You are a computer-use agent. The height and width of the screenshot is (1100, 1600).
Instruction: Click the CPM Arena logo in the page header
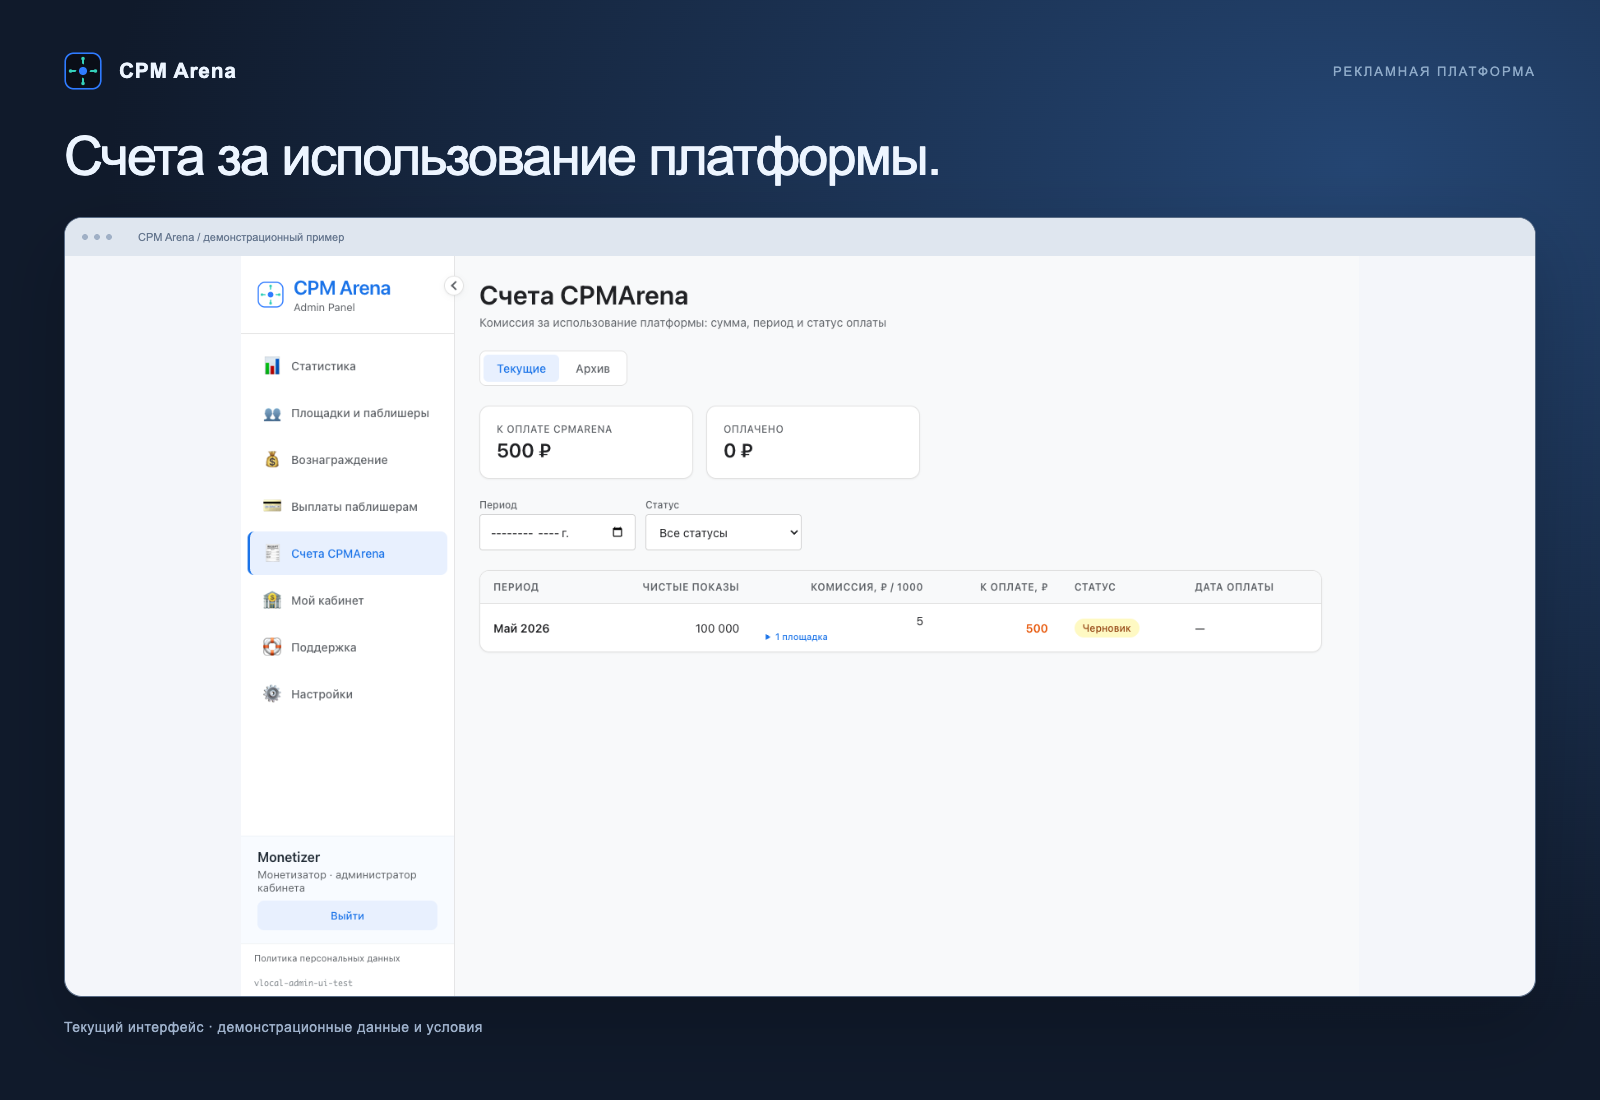[x=83, y=71]
